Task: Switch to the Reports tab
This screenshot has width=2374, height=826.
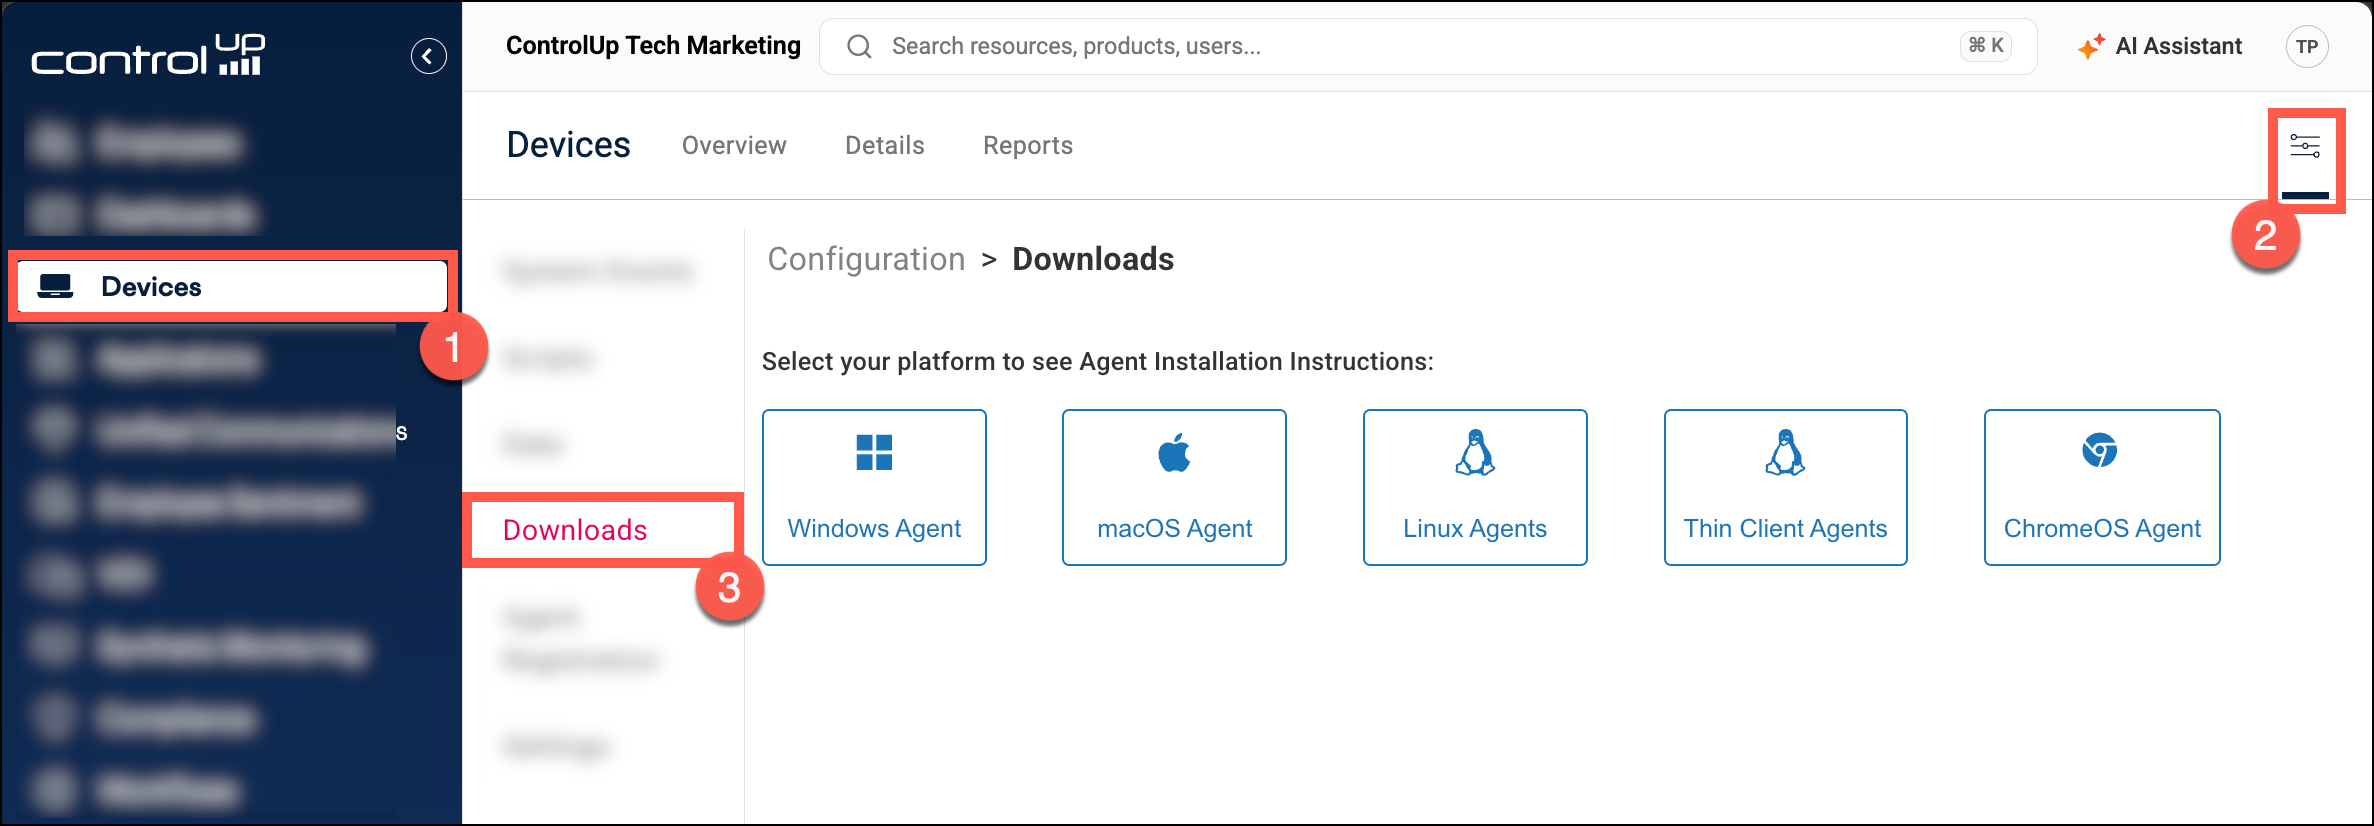Action: [x=1028, y=146]
